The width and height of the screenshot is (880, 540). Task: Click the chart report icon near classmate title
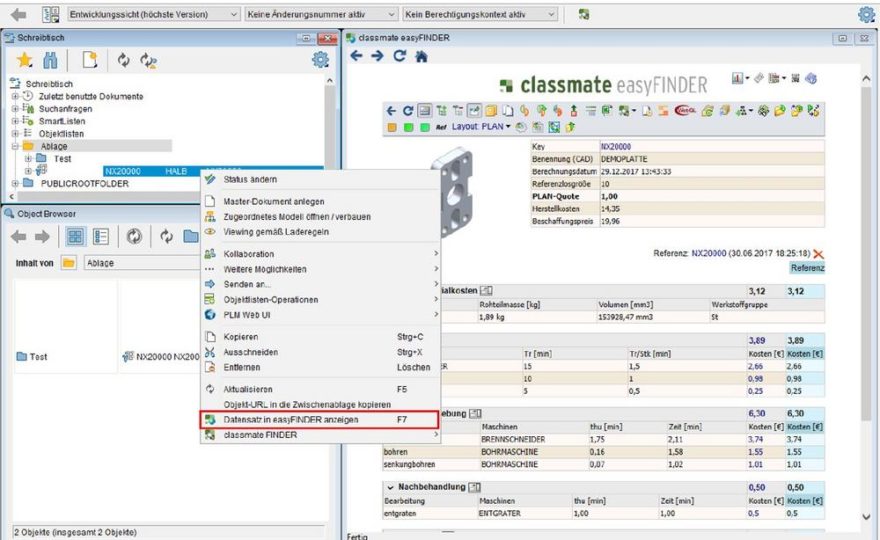(x=737, y=79)
